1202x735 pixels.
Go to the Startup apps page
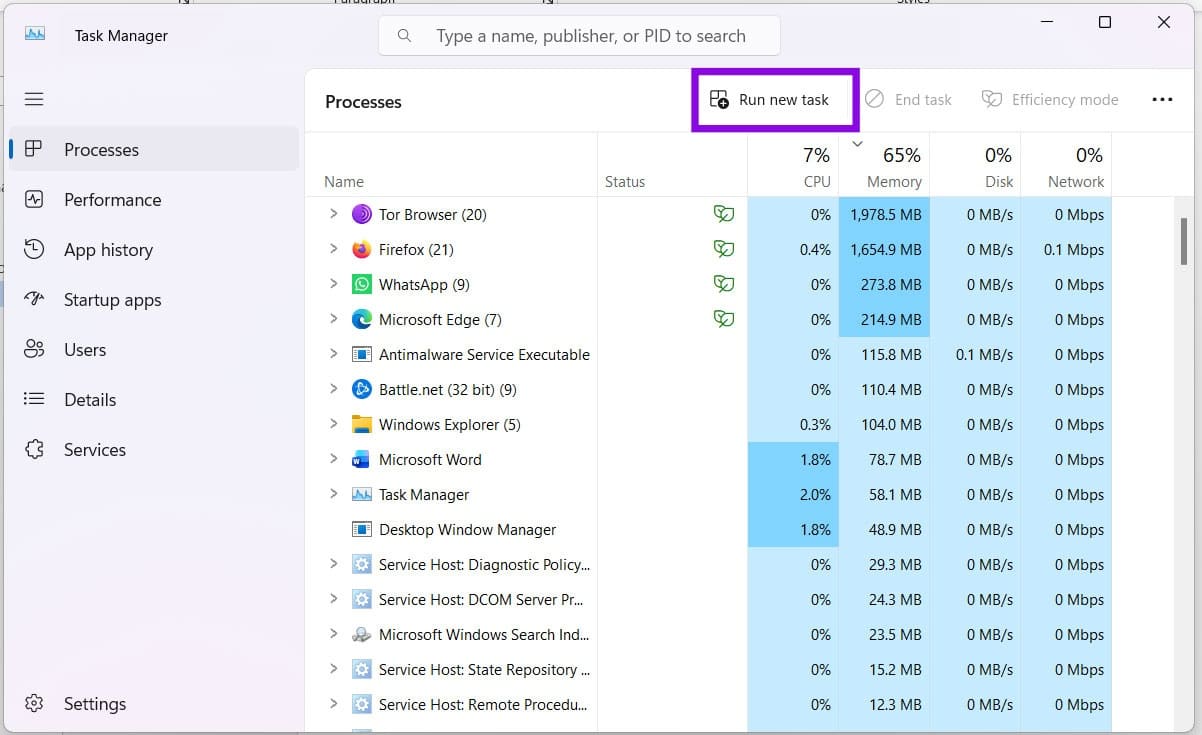[153, 299]
